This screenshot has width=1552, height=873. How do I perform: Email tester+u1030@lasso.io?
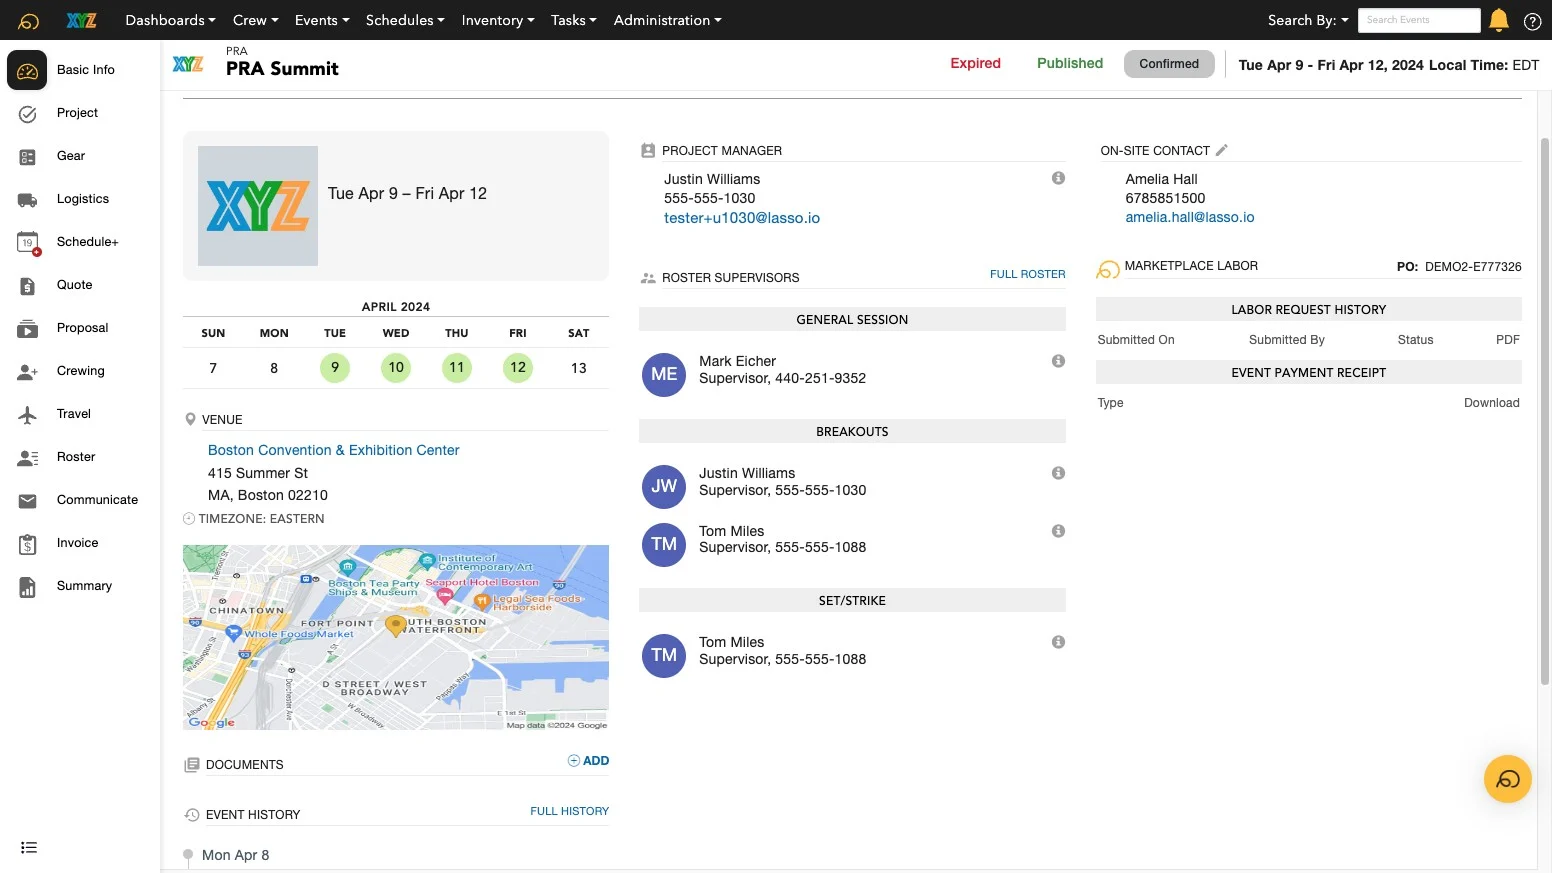click(x=742, y=218)
